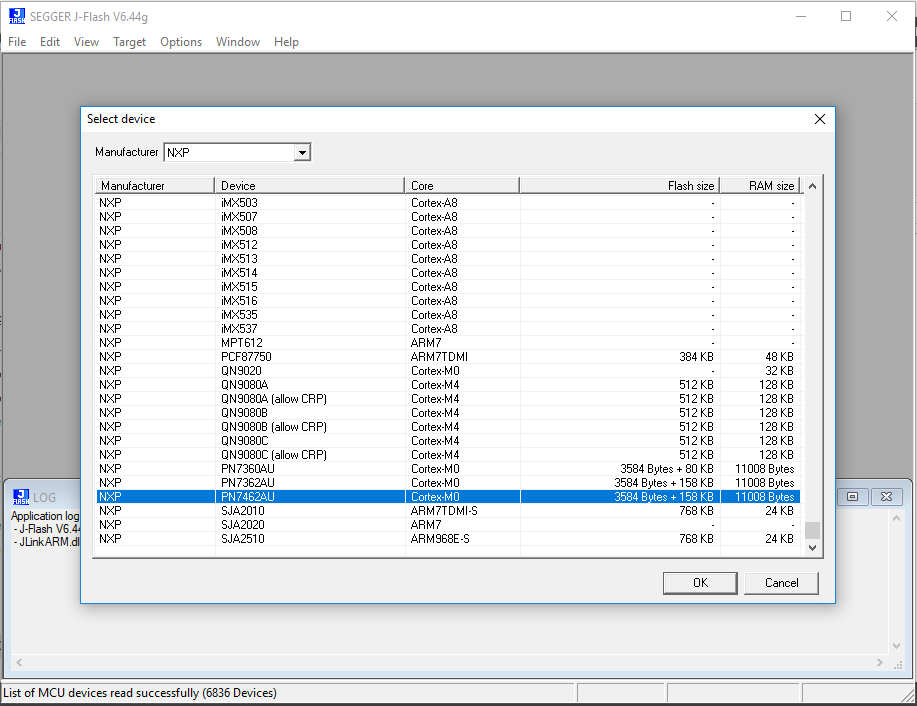
Task: Select the QN9020 device row
Action: click(448, 371)
